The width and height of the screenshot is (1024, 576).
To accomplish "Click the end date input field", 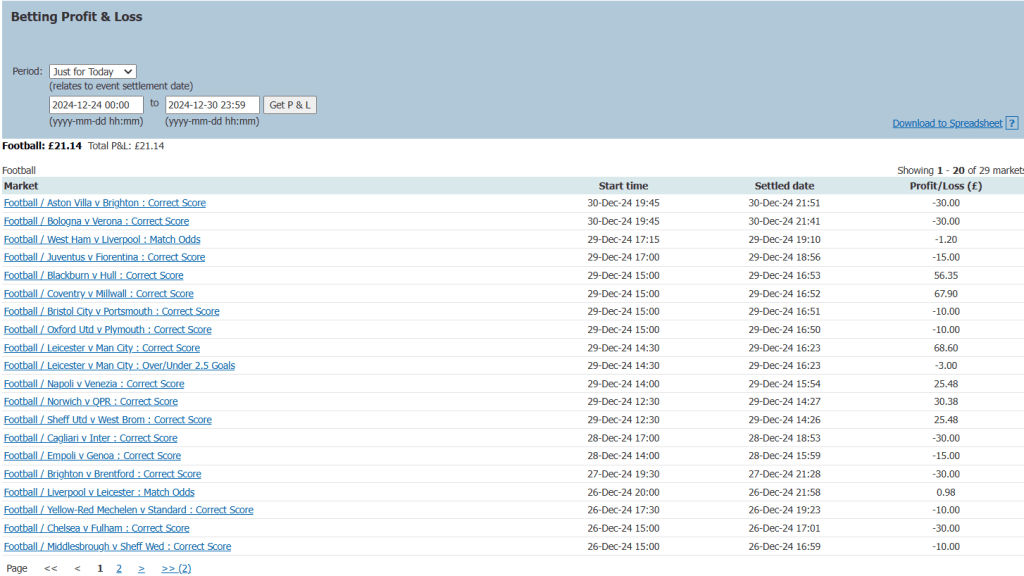I will 212,105.
